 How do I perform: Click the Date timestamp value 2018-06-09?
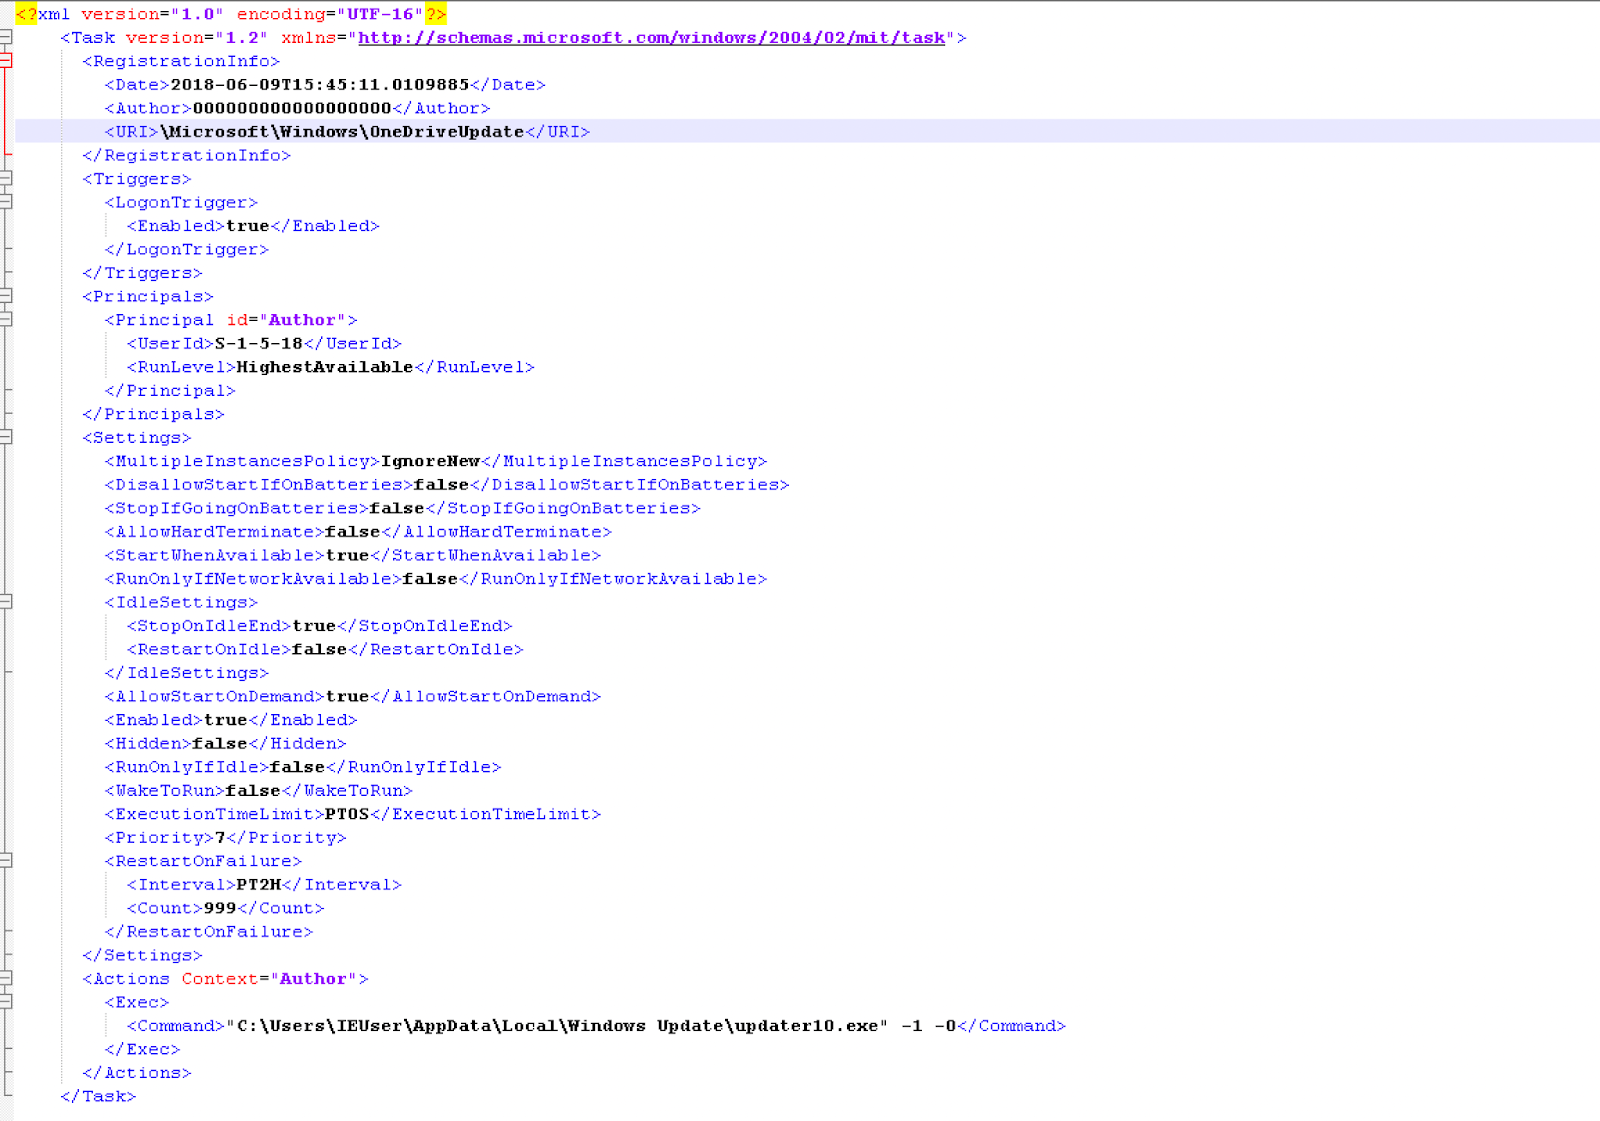click(319, 85)
